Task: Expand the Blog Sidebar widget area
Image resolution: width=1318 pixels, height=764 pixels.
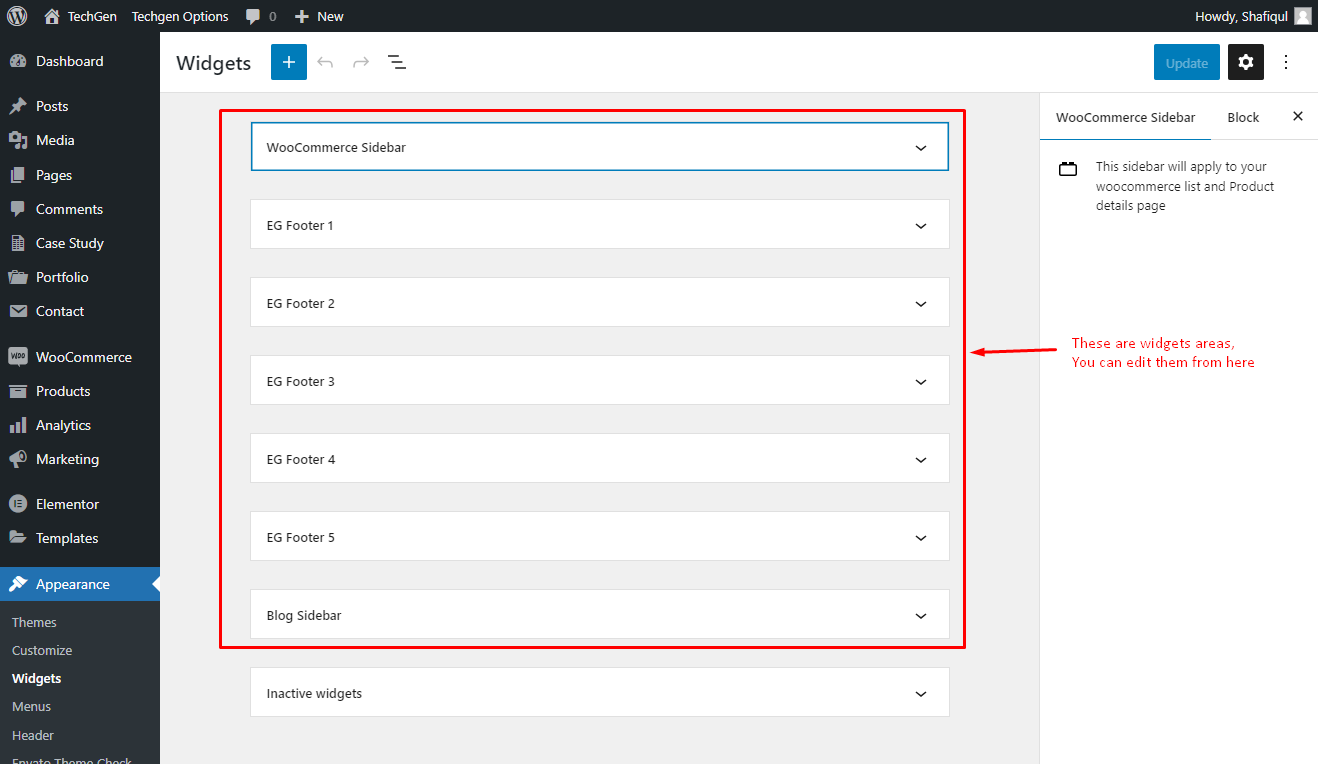Action: (x=599, y=615)
